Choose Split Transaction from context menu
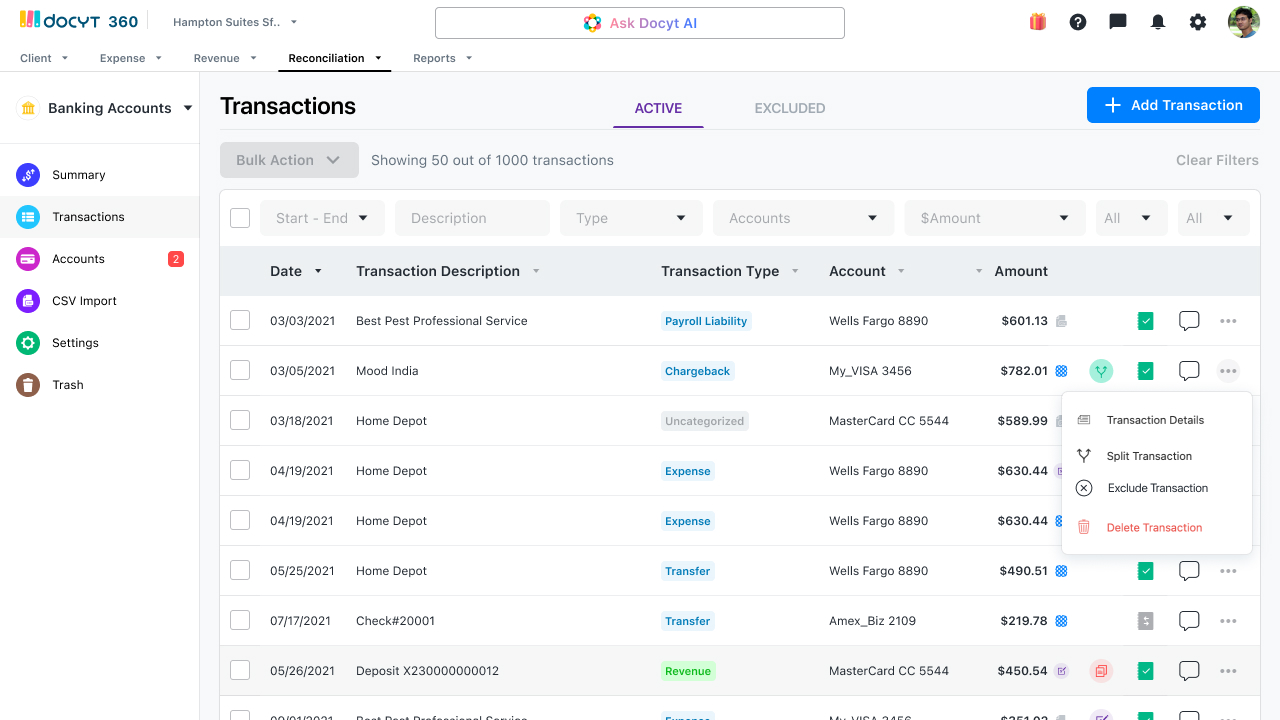Viewport: 1280px width, 720px height. (x=1156, y=456)
